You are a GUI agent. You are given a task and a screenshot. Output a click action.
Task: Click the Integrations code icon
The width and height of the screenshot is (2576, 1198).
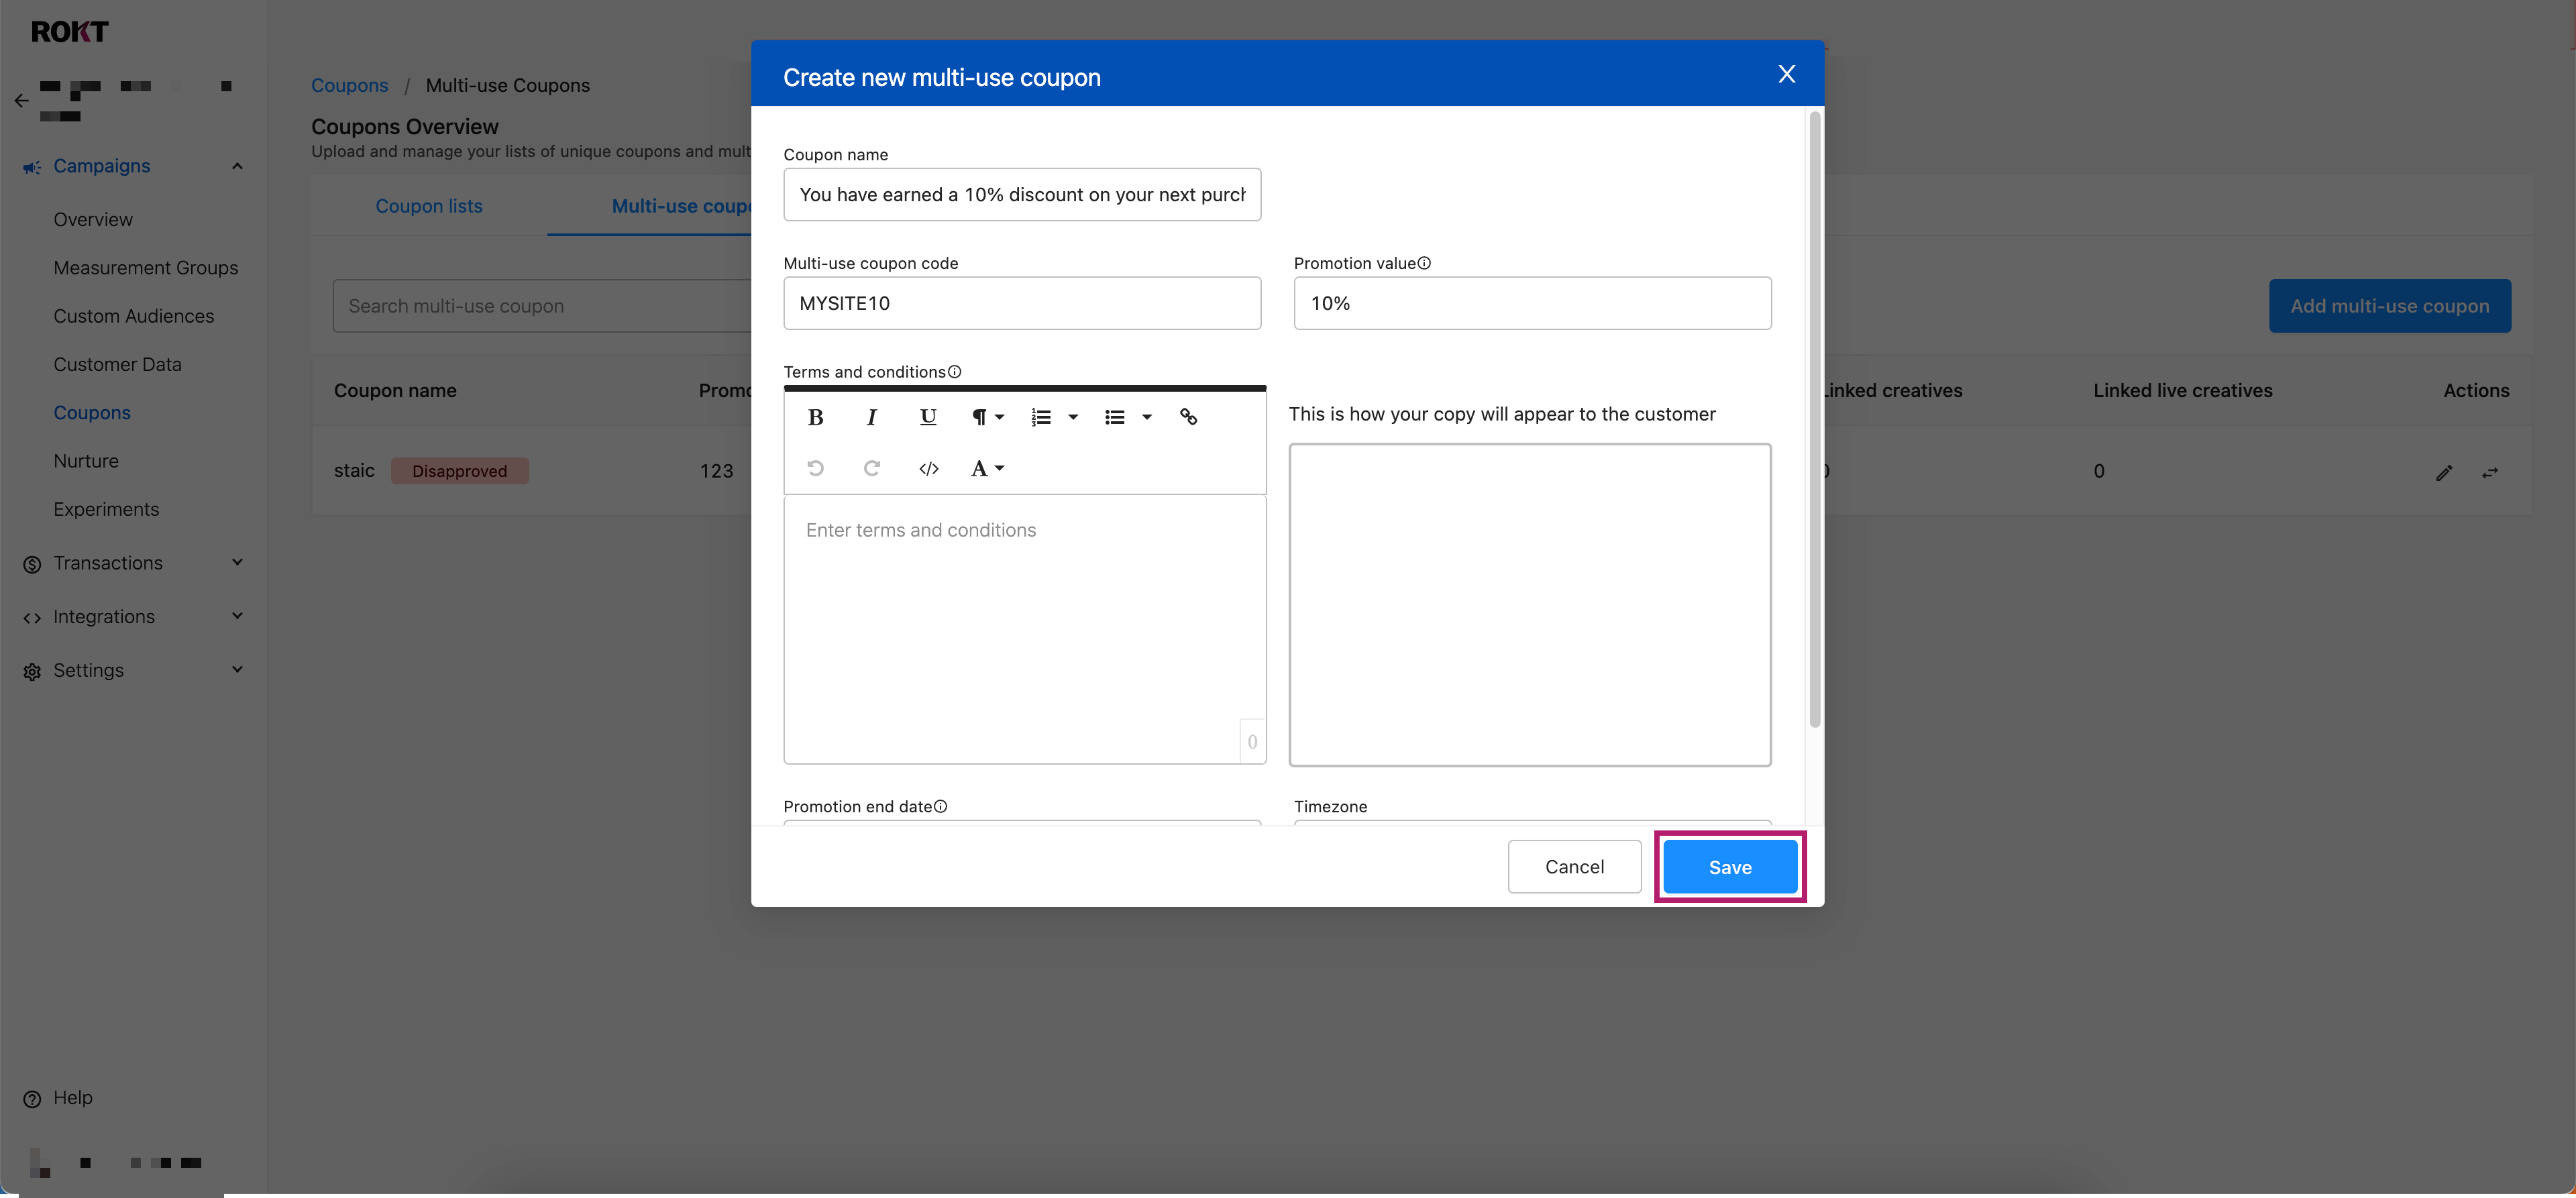tap(32, 618)
